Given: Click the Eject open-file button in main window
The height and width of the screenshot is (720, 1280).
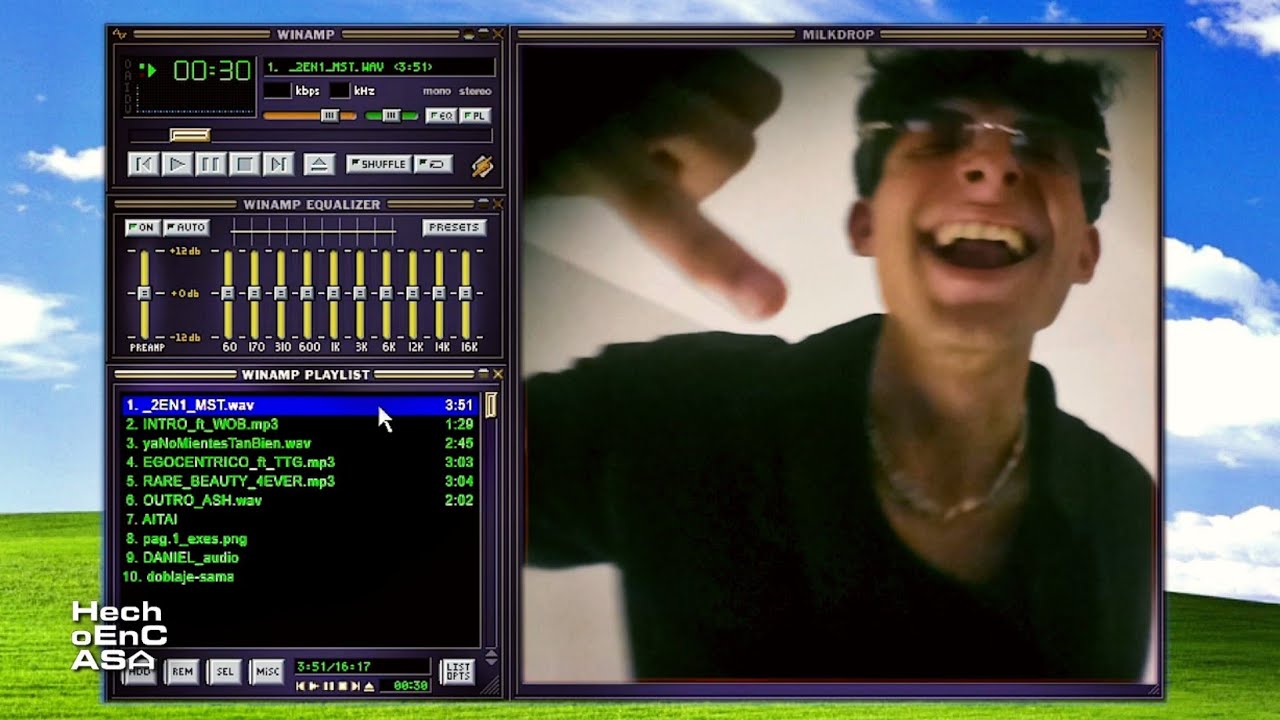Looking at the screenshot, I should 319,164.
